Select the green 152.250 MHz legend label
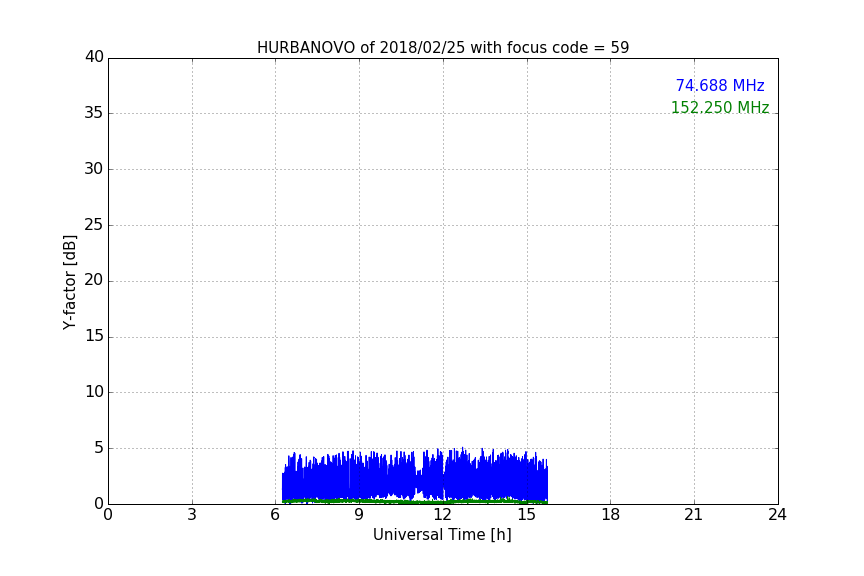This screenshot has width=864, height=576. (x=720, y=107)
